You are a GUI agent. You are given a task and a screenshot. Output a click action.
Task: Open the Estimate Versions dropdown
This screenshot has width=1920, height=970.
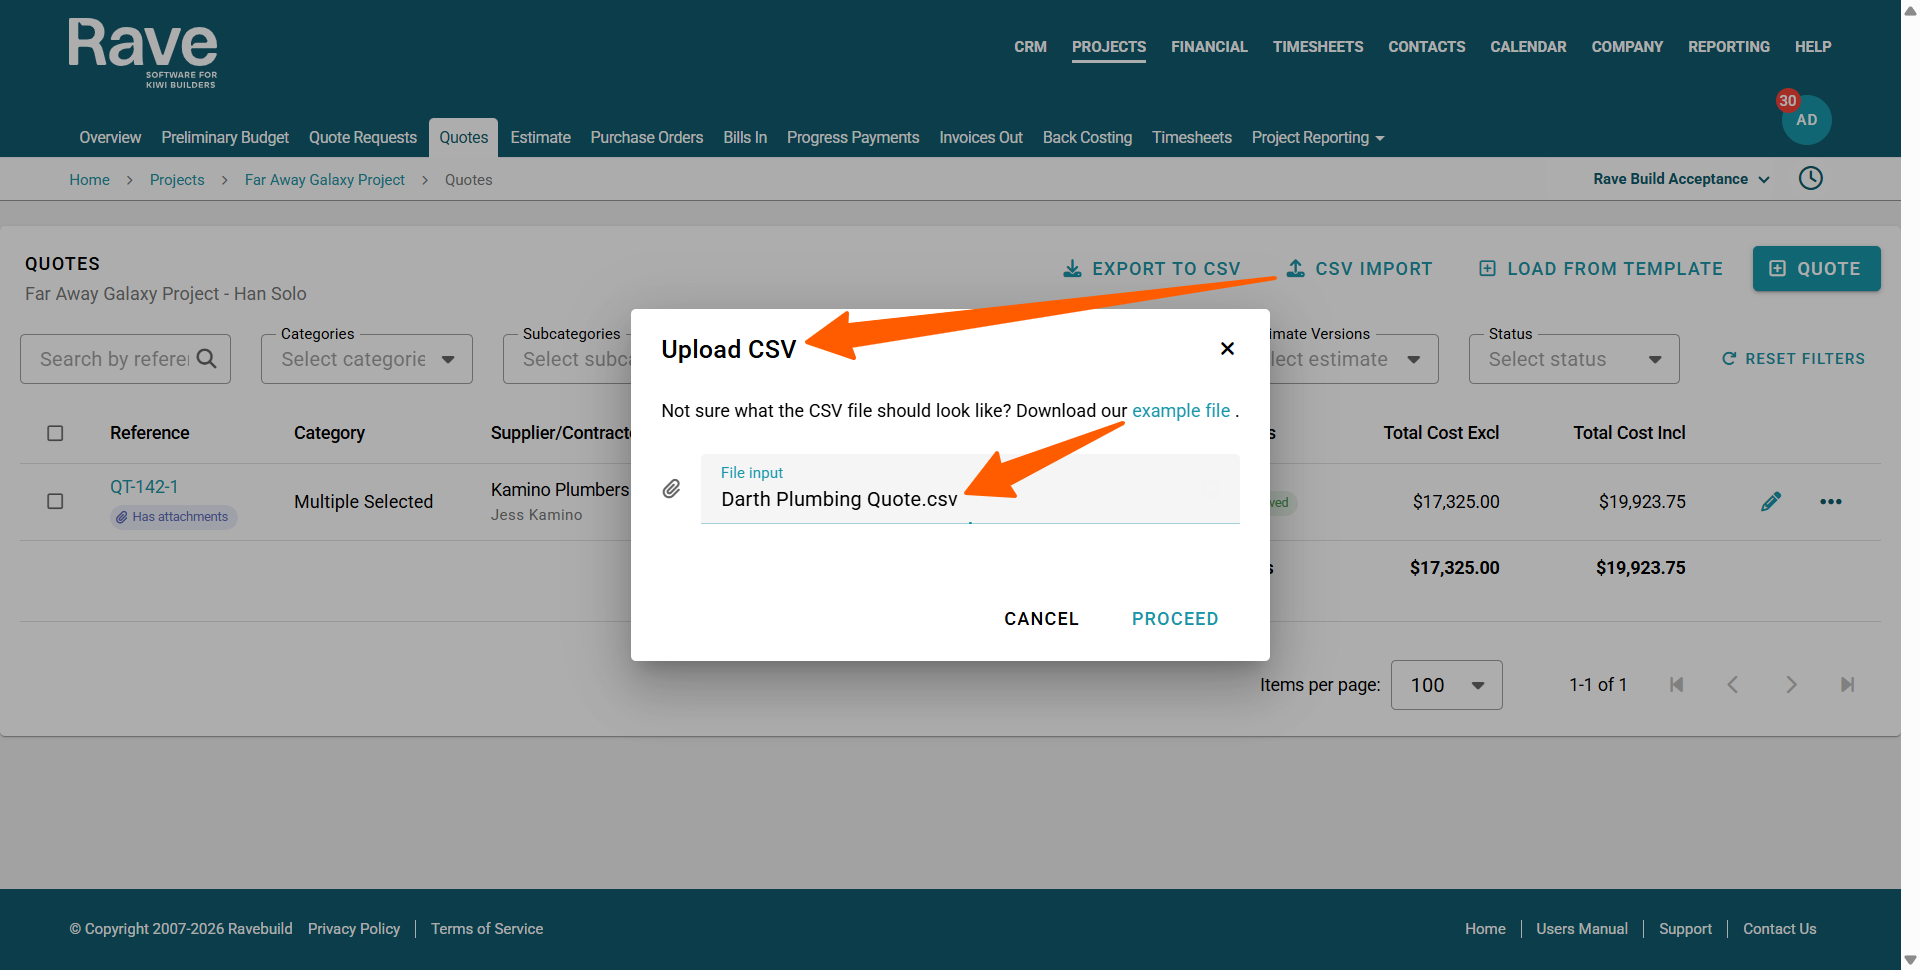(x=1354, y=359)
